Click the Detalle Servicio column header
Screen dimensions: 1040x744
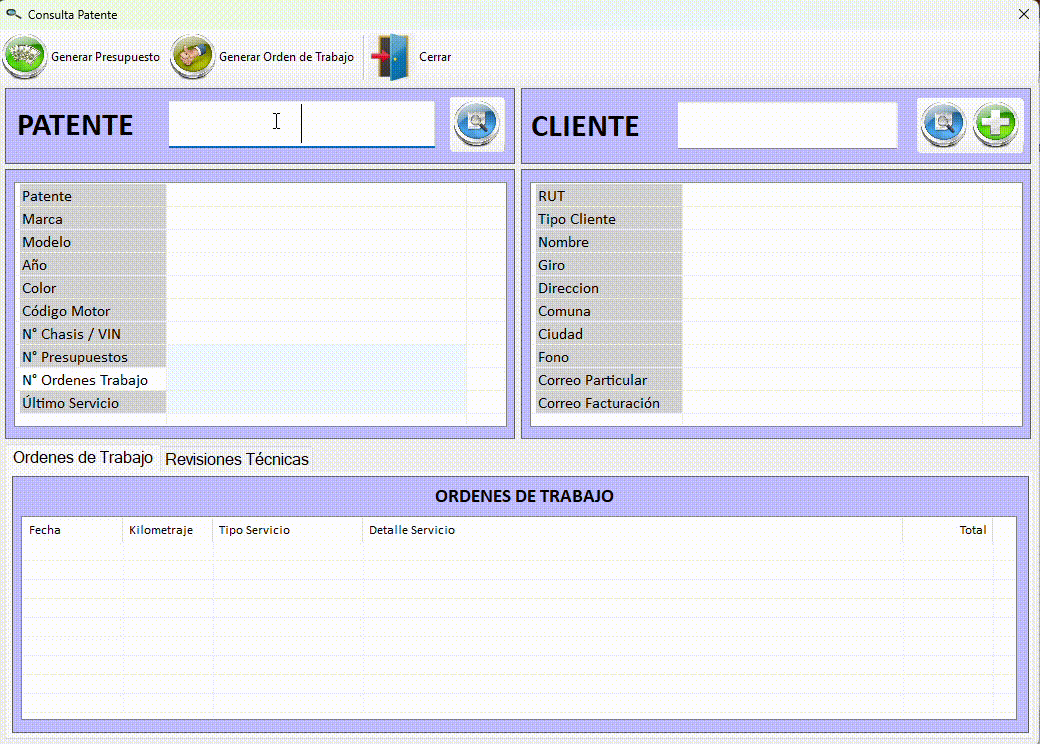[412, 530]
